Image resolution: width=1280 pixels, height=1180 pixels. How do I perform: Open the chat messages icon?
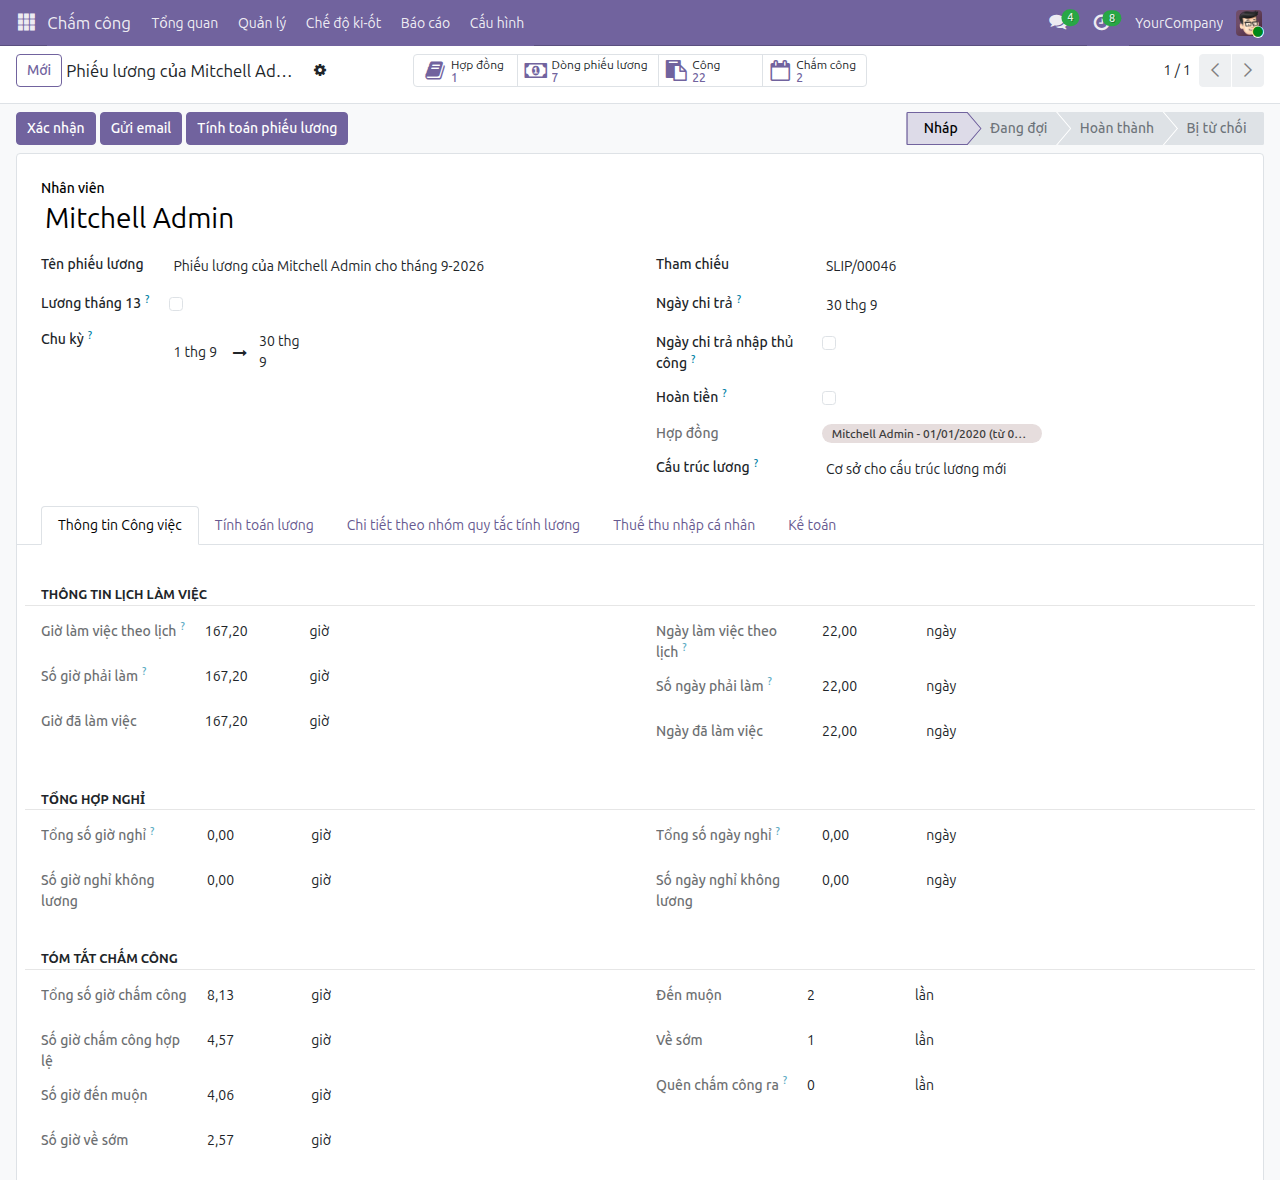point(1058,22)
